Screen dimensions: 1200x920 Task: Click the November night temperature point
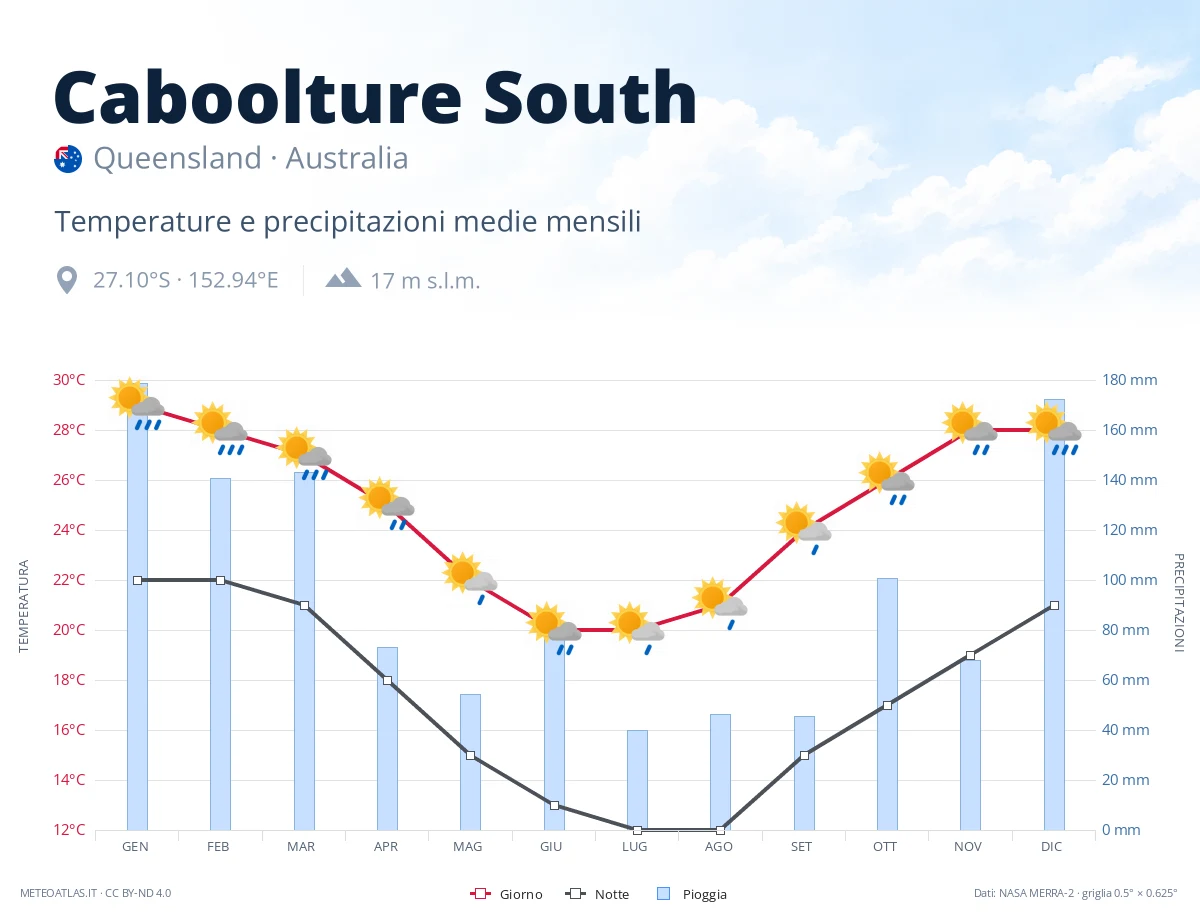tap(970, 655)
